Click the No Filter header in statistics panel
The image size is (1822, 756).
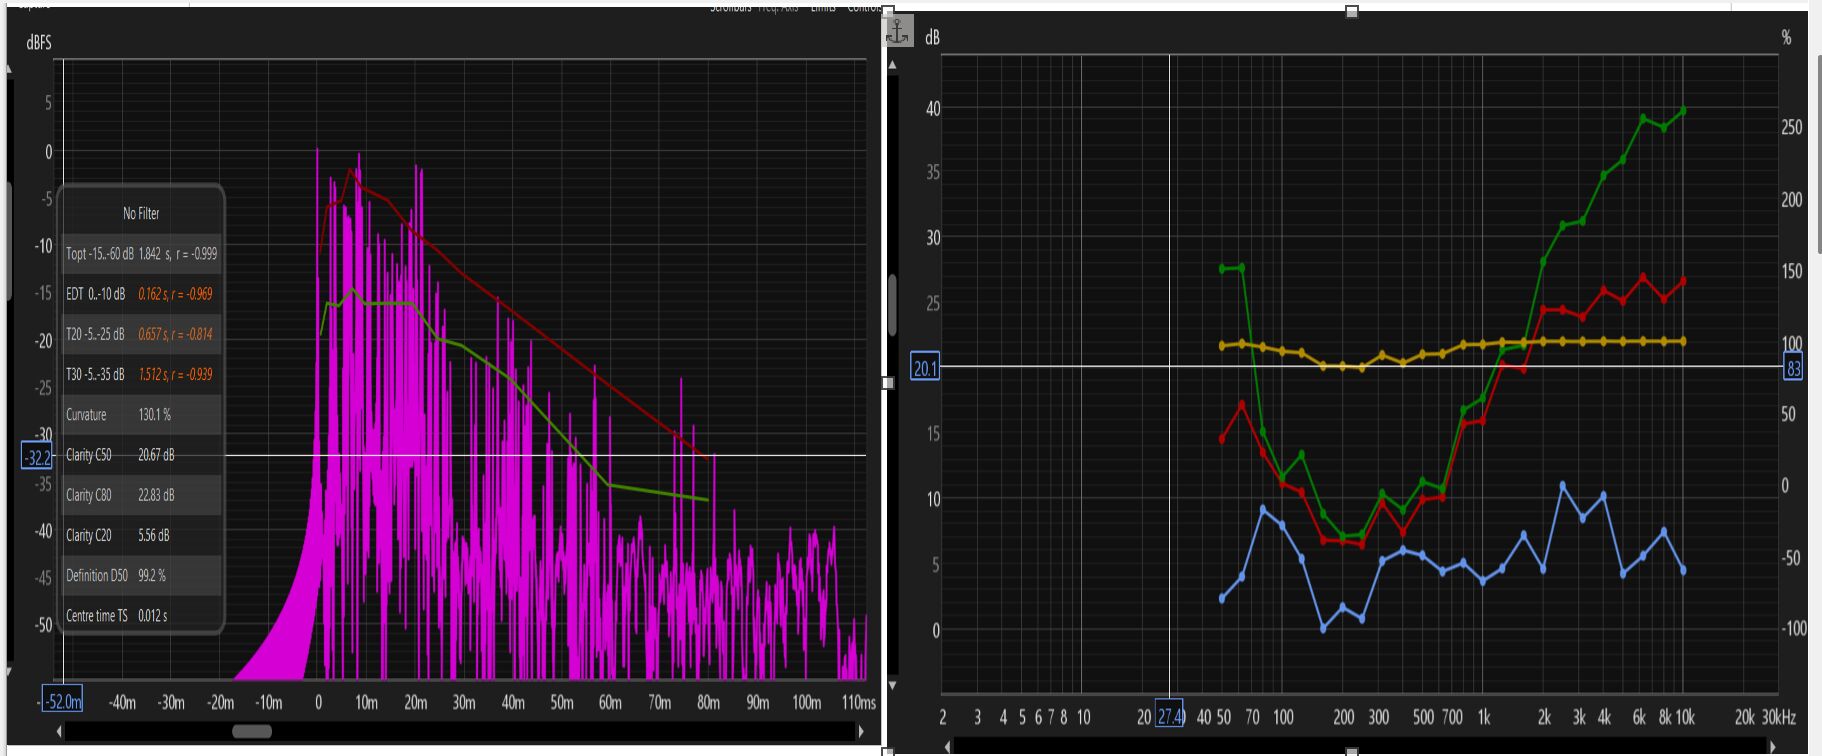141,213
